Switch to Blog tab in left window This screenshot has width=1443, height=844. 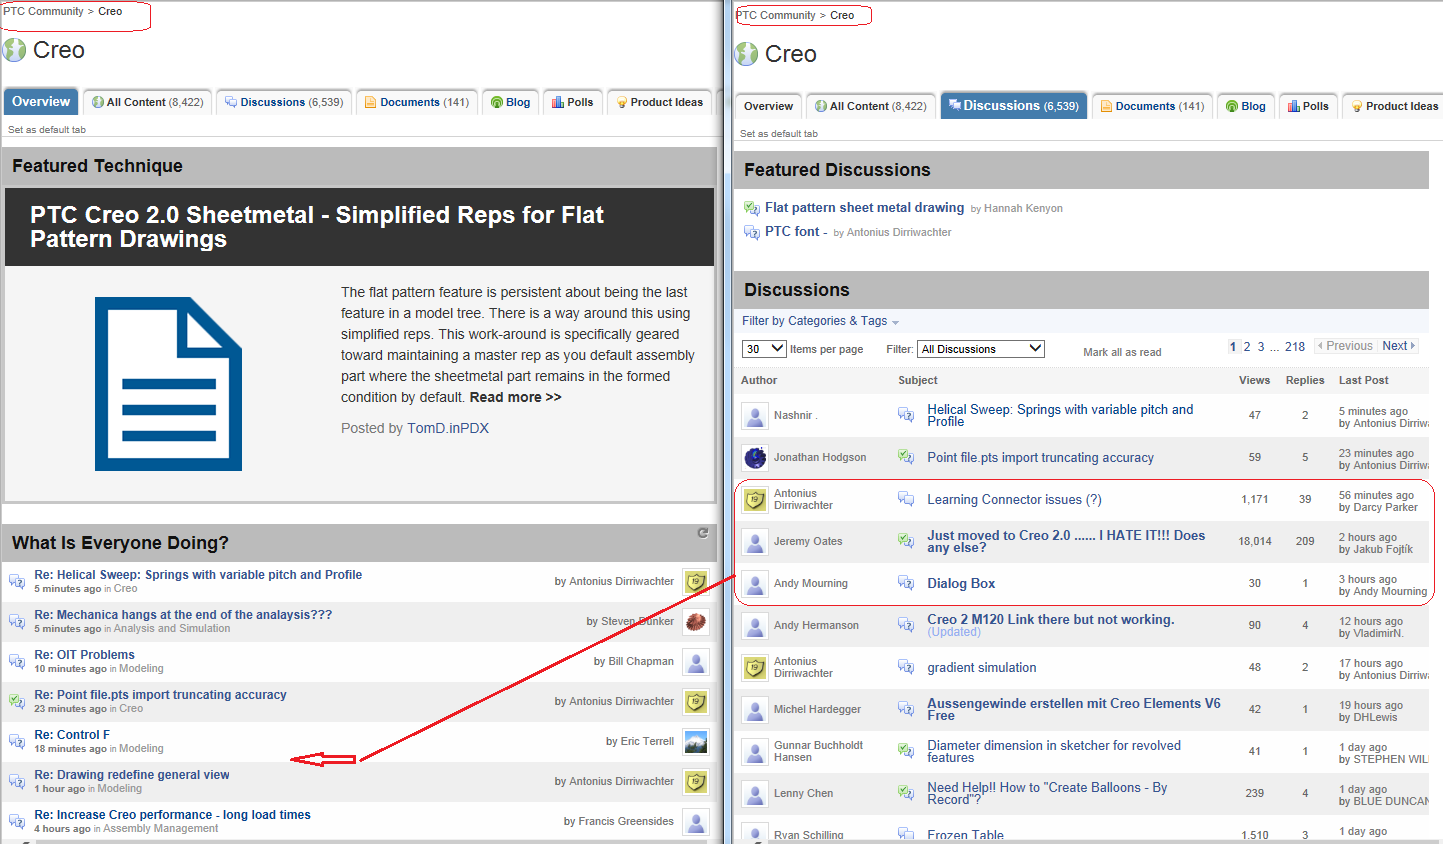tap(511, 102)
